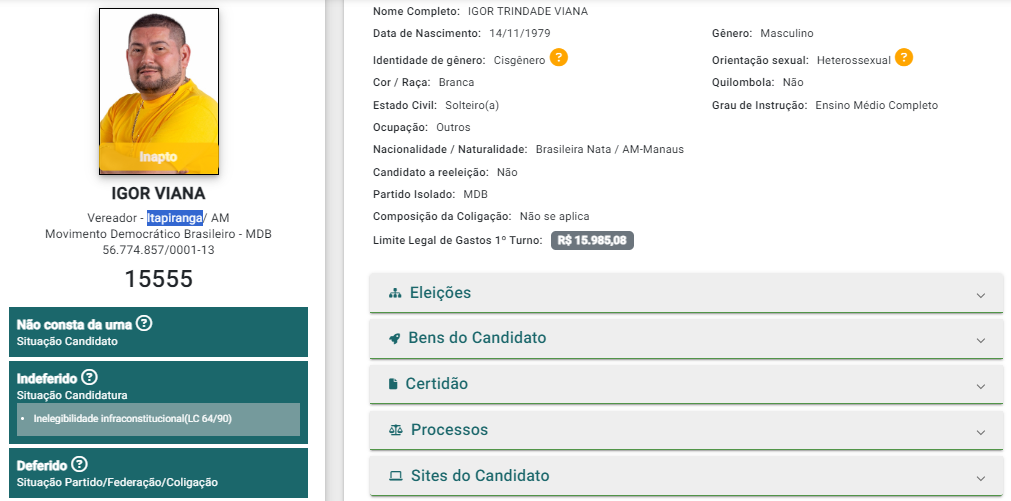Click help icon beside Orientação sexual
Screen dimensions: 1011x501
click(904, 58)
